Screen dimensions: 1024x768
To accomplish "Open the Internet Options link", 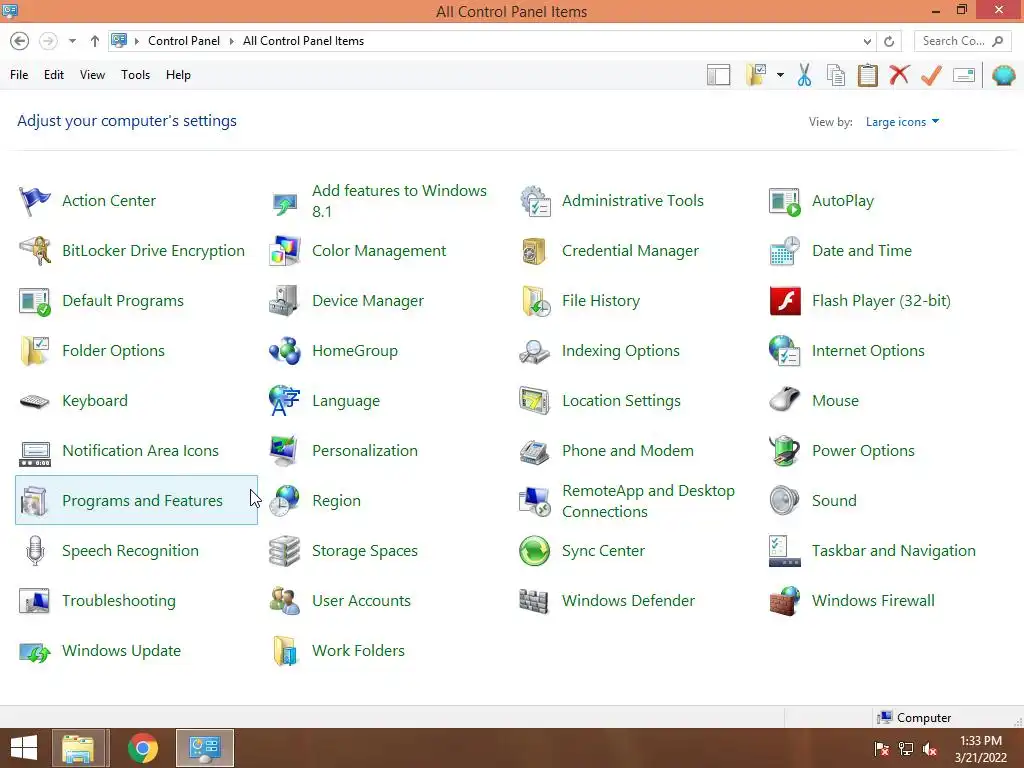I will tap(868, 351).
